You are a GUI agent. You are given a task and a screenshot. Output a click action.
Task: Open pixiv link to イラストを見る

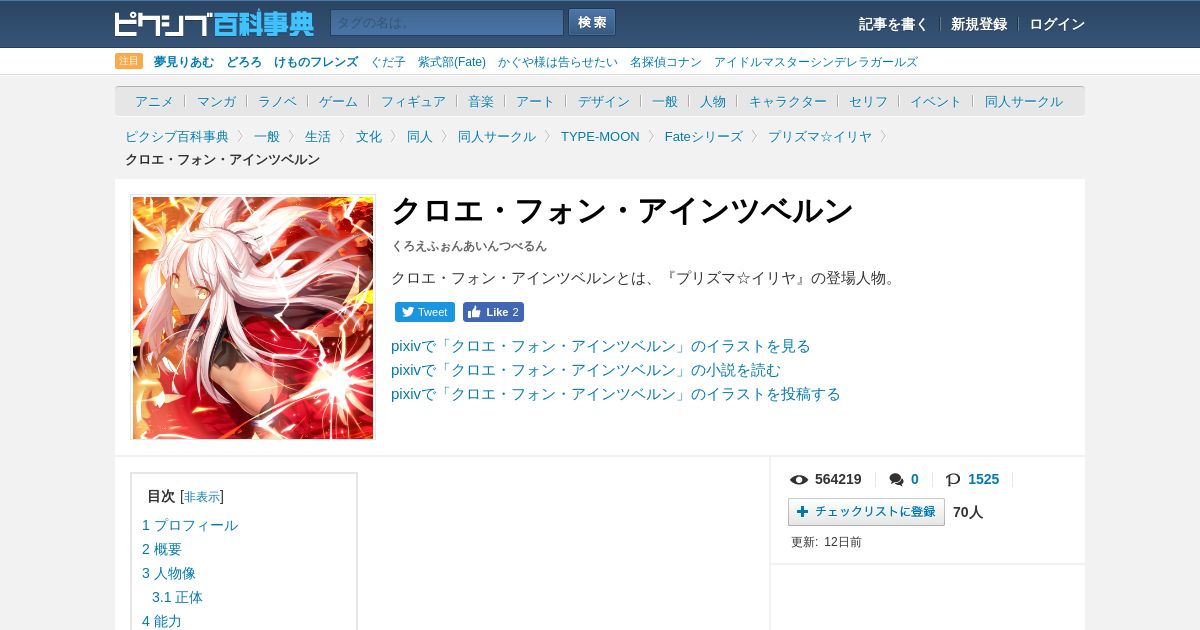(x=601, y=346)
